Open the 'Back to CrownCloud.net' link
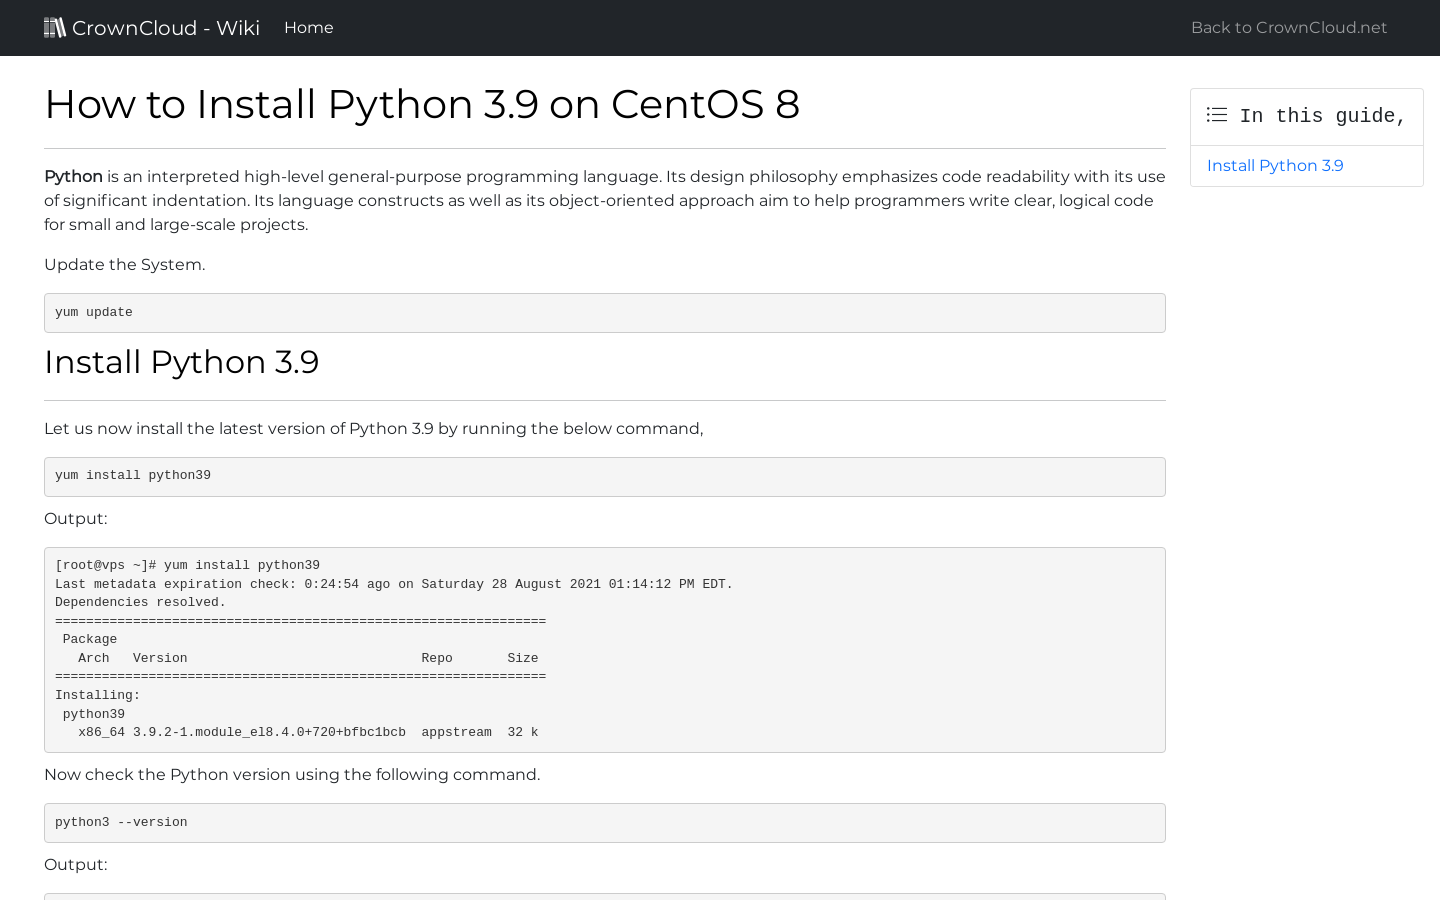Screen dimensions: 1440x900 [1288, 27]
